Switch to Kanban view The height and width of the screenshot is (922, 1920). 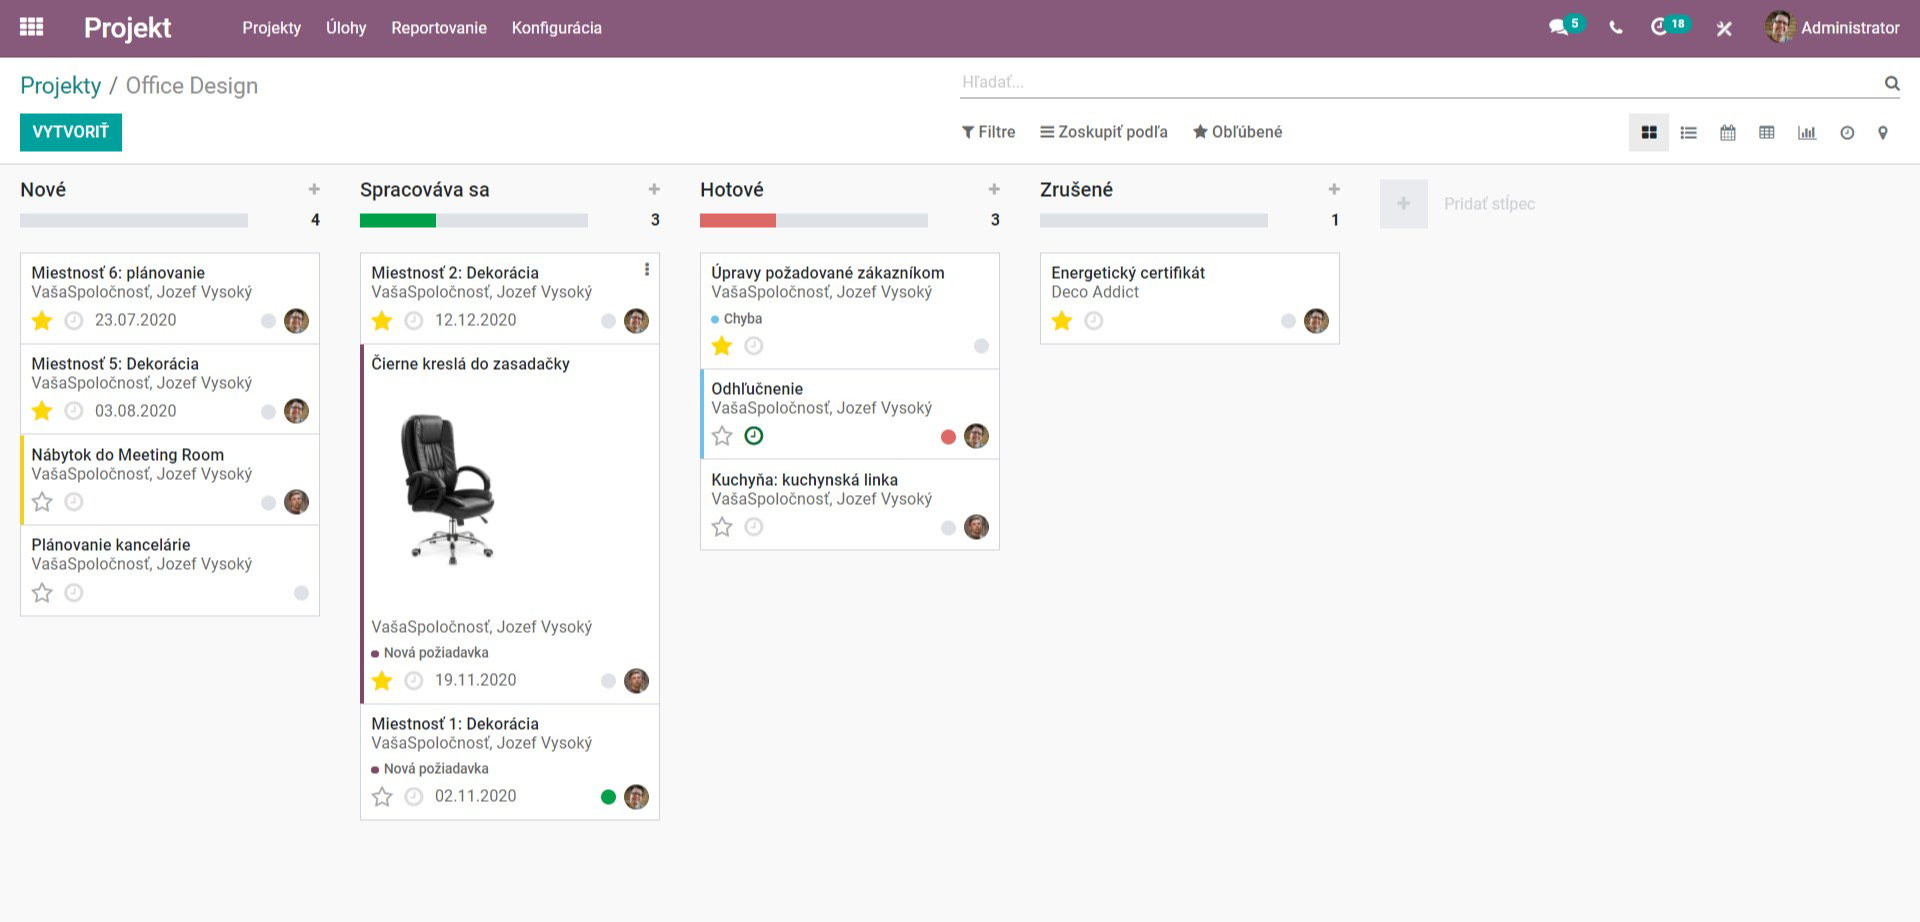point(1649,132)
